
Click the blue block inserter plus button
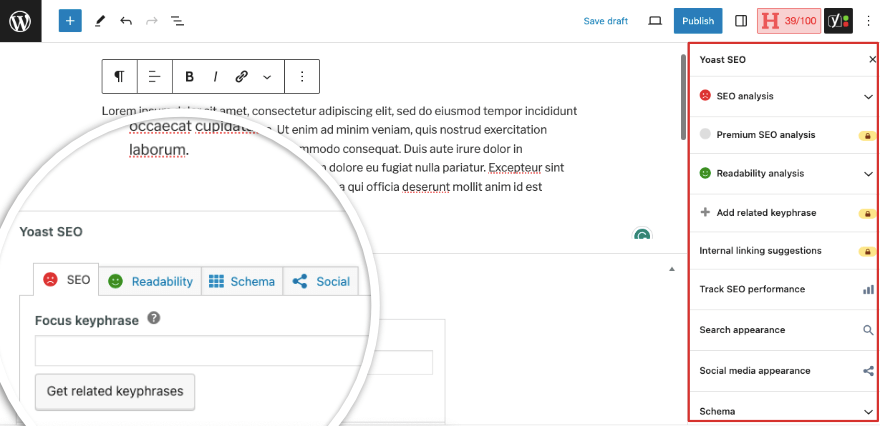70,21
